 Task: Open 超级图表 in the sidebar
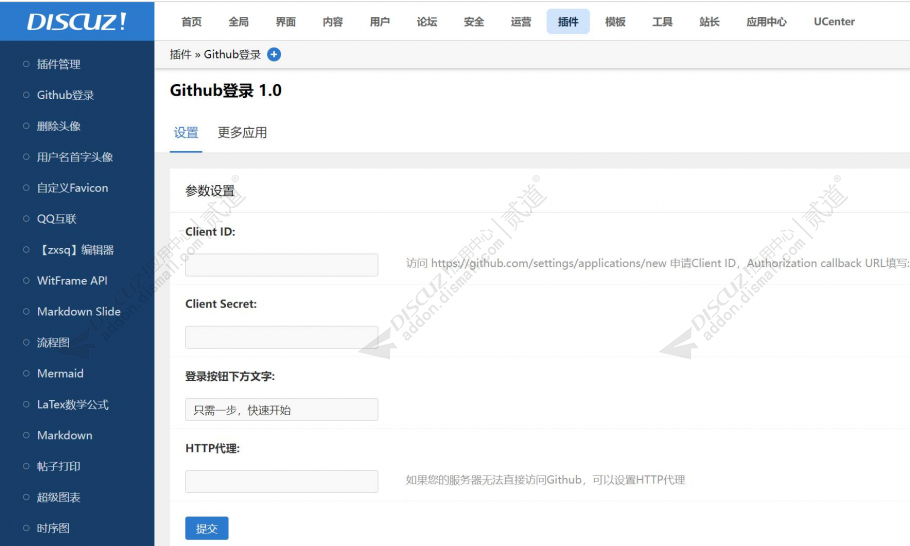(59, 497)
